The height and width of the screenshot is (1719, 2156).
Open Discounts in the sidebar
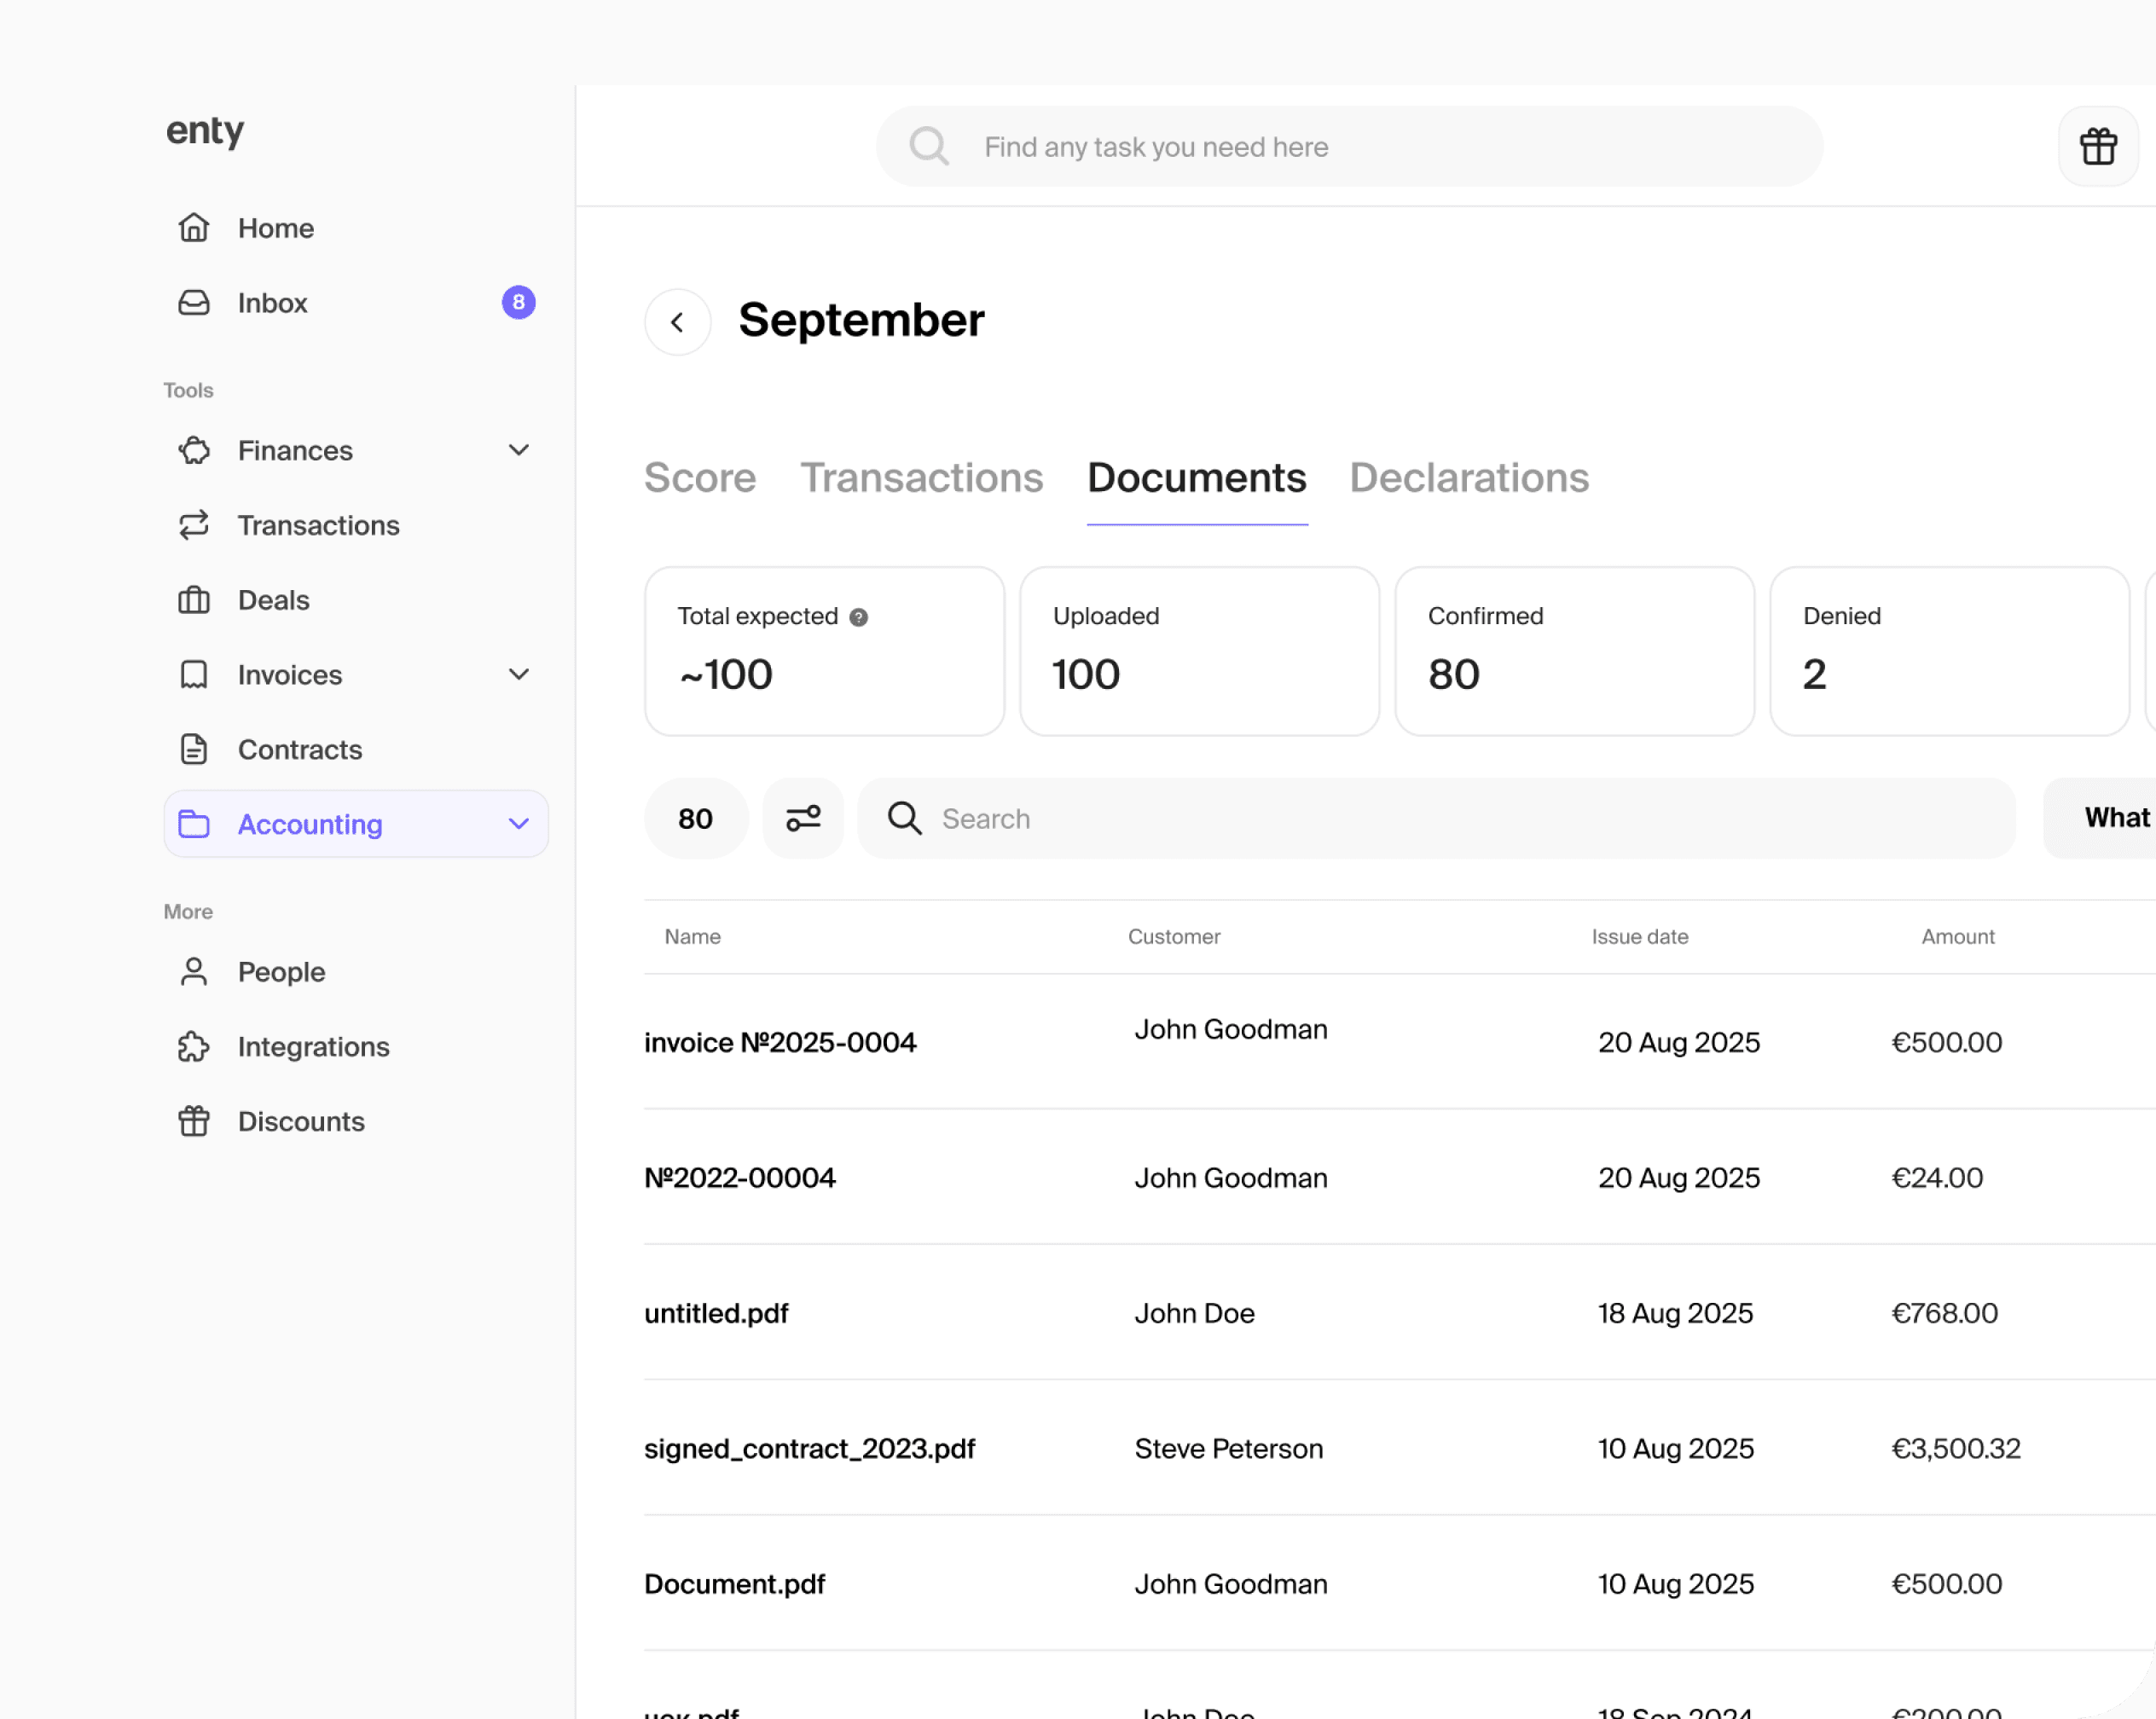(x=300, y=1121)
